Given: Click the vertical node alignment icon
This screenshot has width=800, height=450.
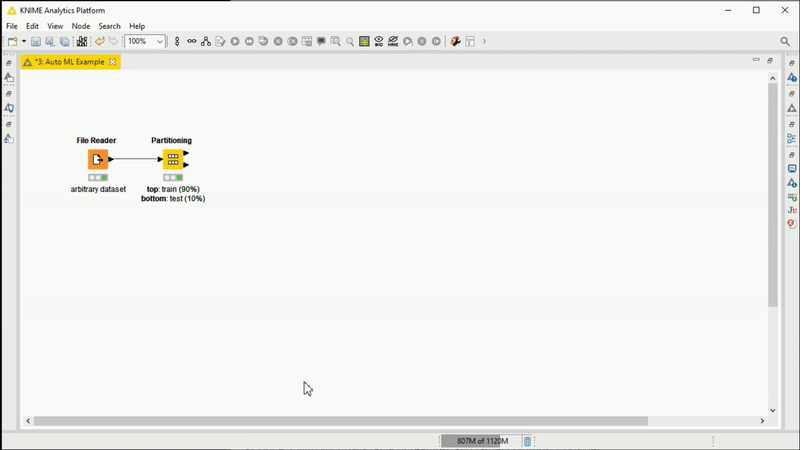Looking at the screenshot, I should (x=177, y=41).
